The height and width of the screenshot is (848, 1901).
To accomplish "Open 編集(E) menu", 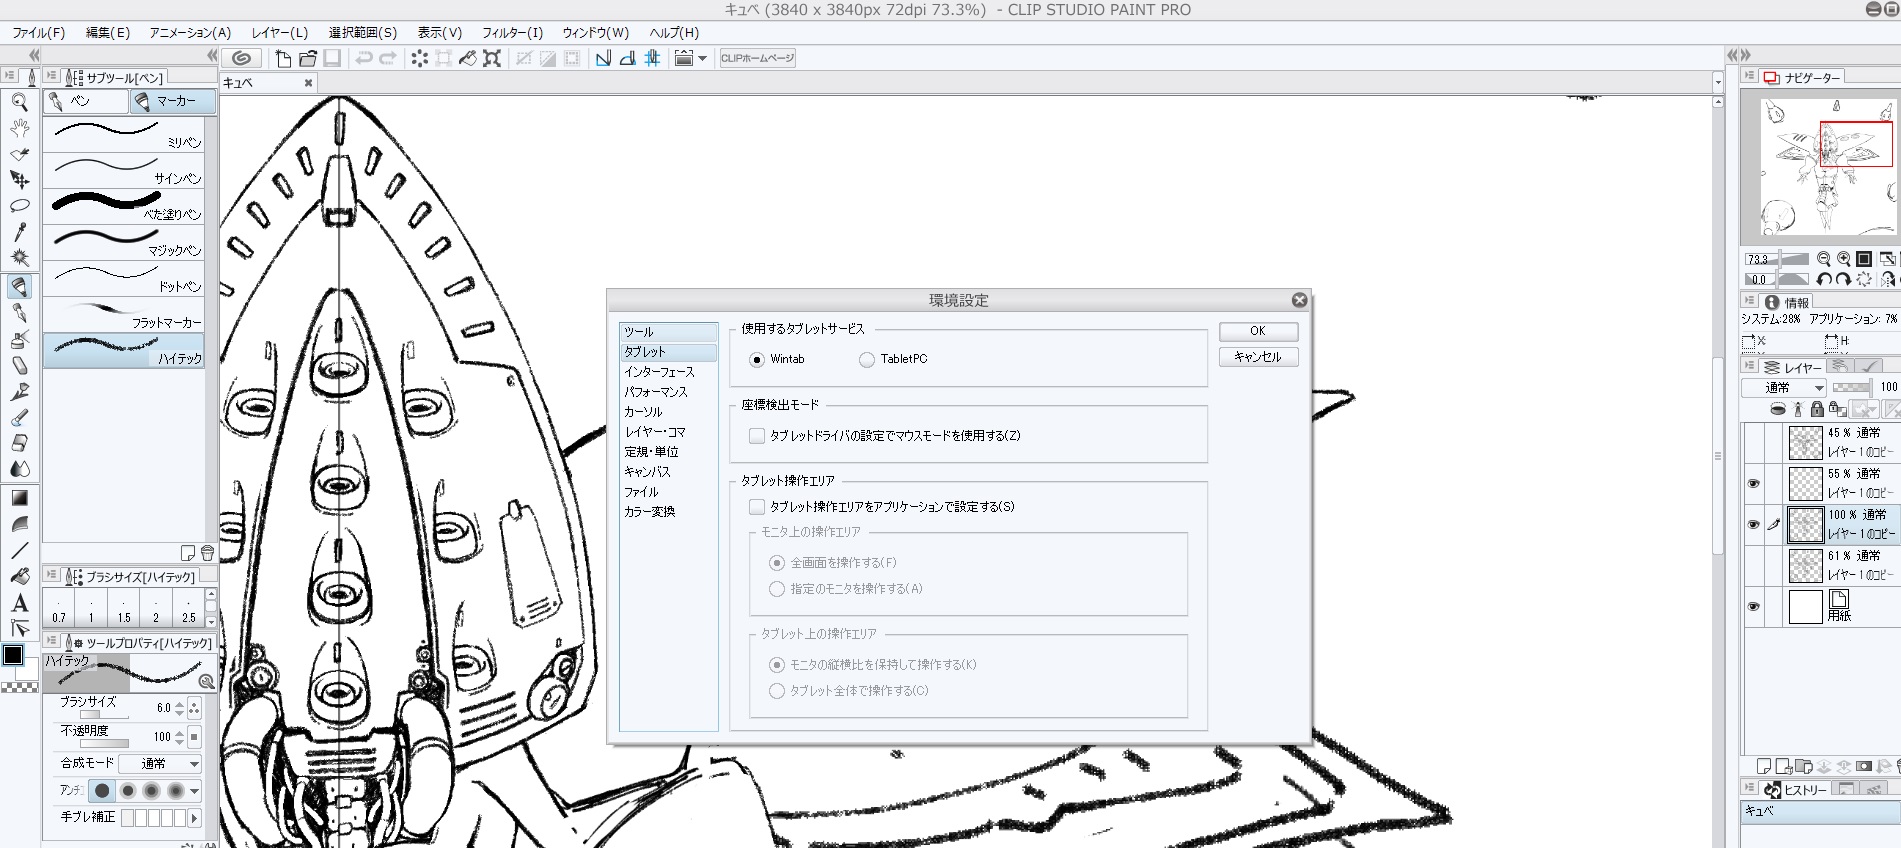I will (108, 32).
